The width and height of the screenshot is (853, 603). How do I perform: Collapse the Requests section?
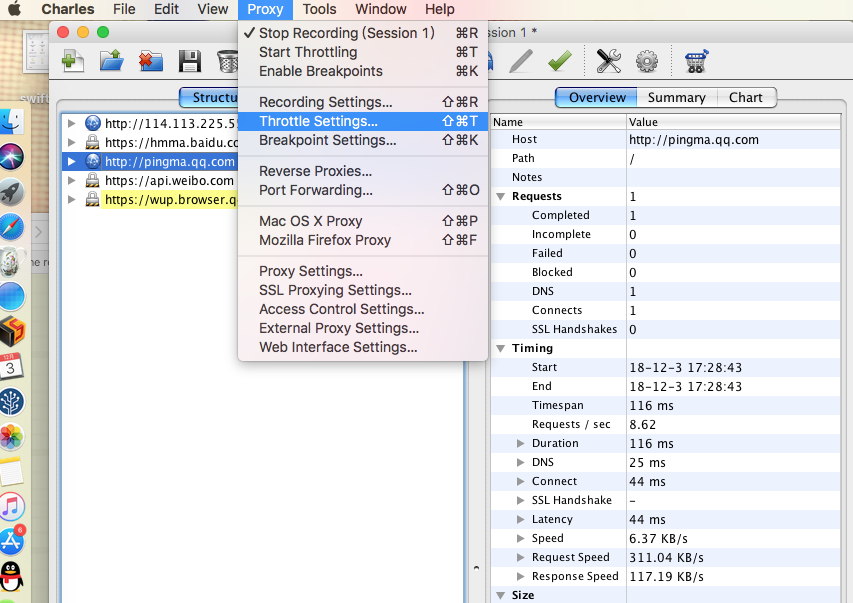point(501,196)
